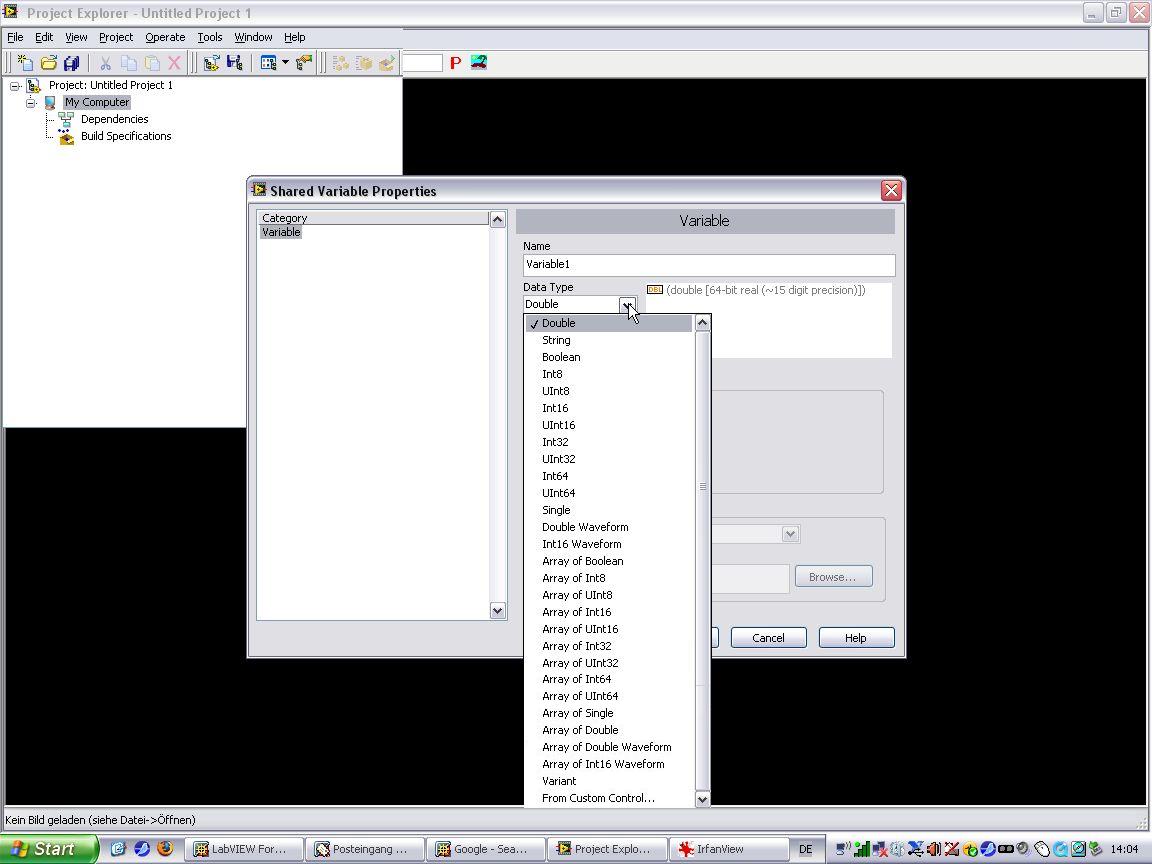Screen dimensions: 1152x864
Task: Choose String data type from list
Action: pyautogui.click(x=608, y=340)
